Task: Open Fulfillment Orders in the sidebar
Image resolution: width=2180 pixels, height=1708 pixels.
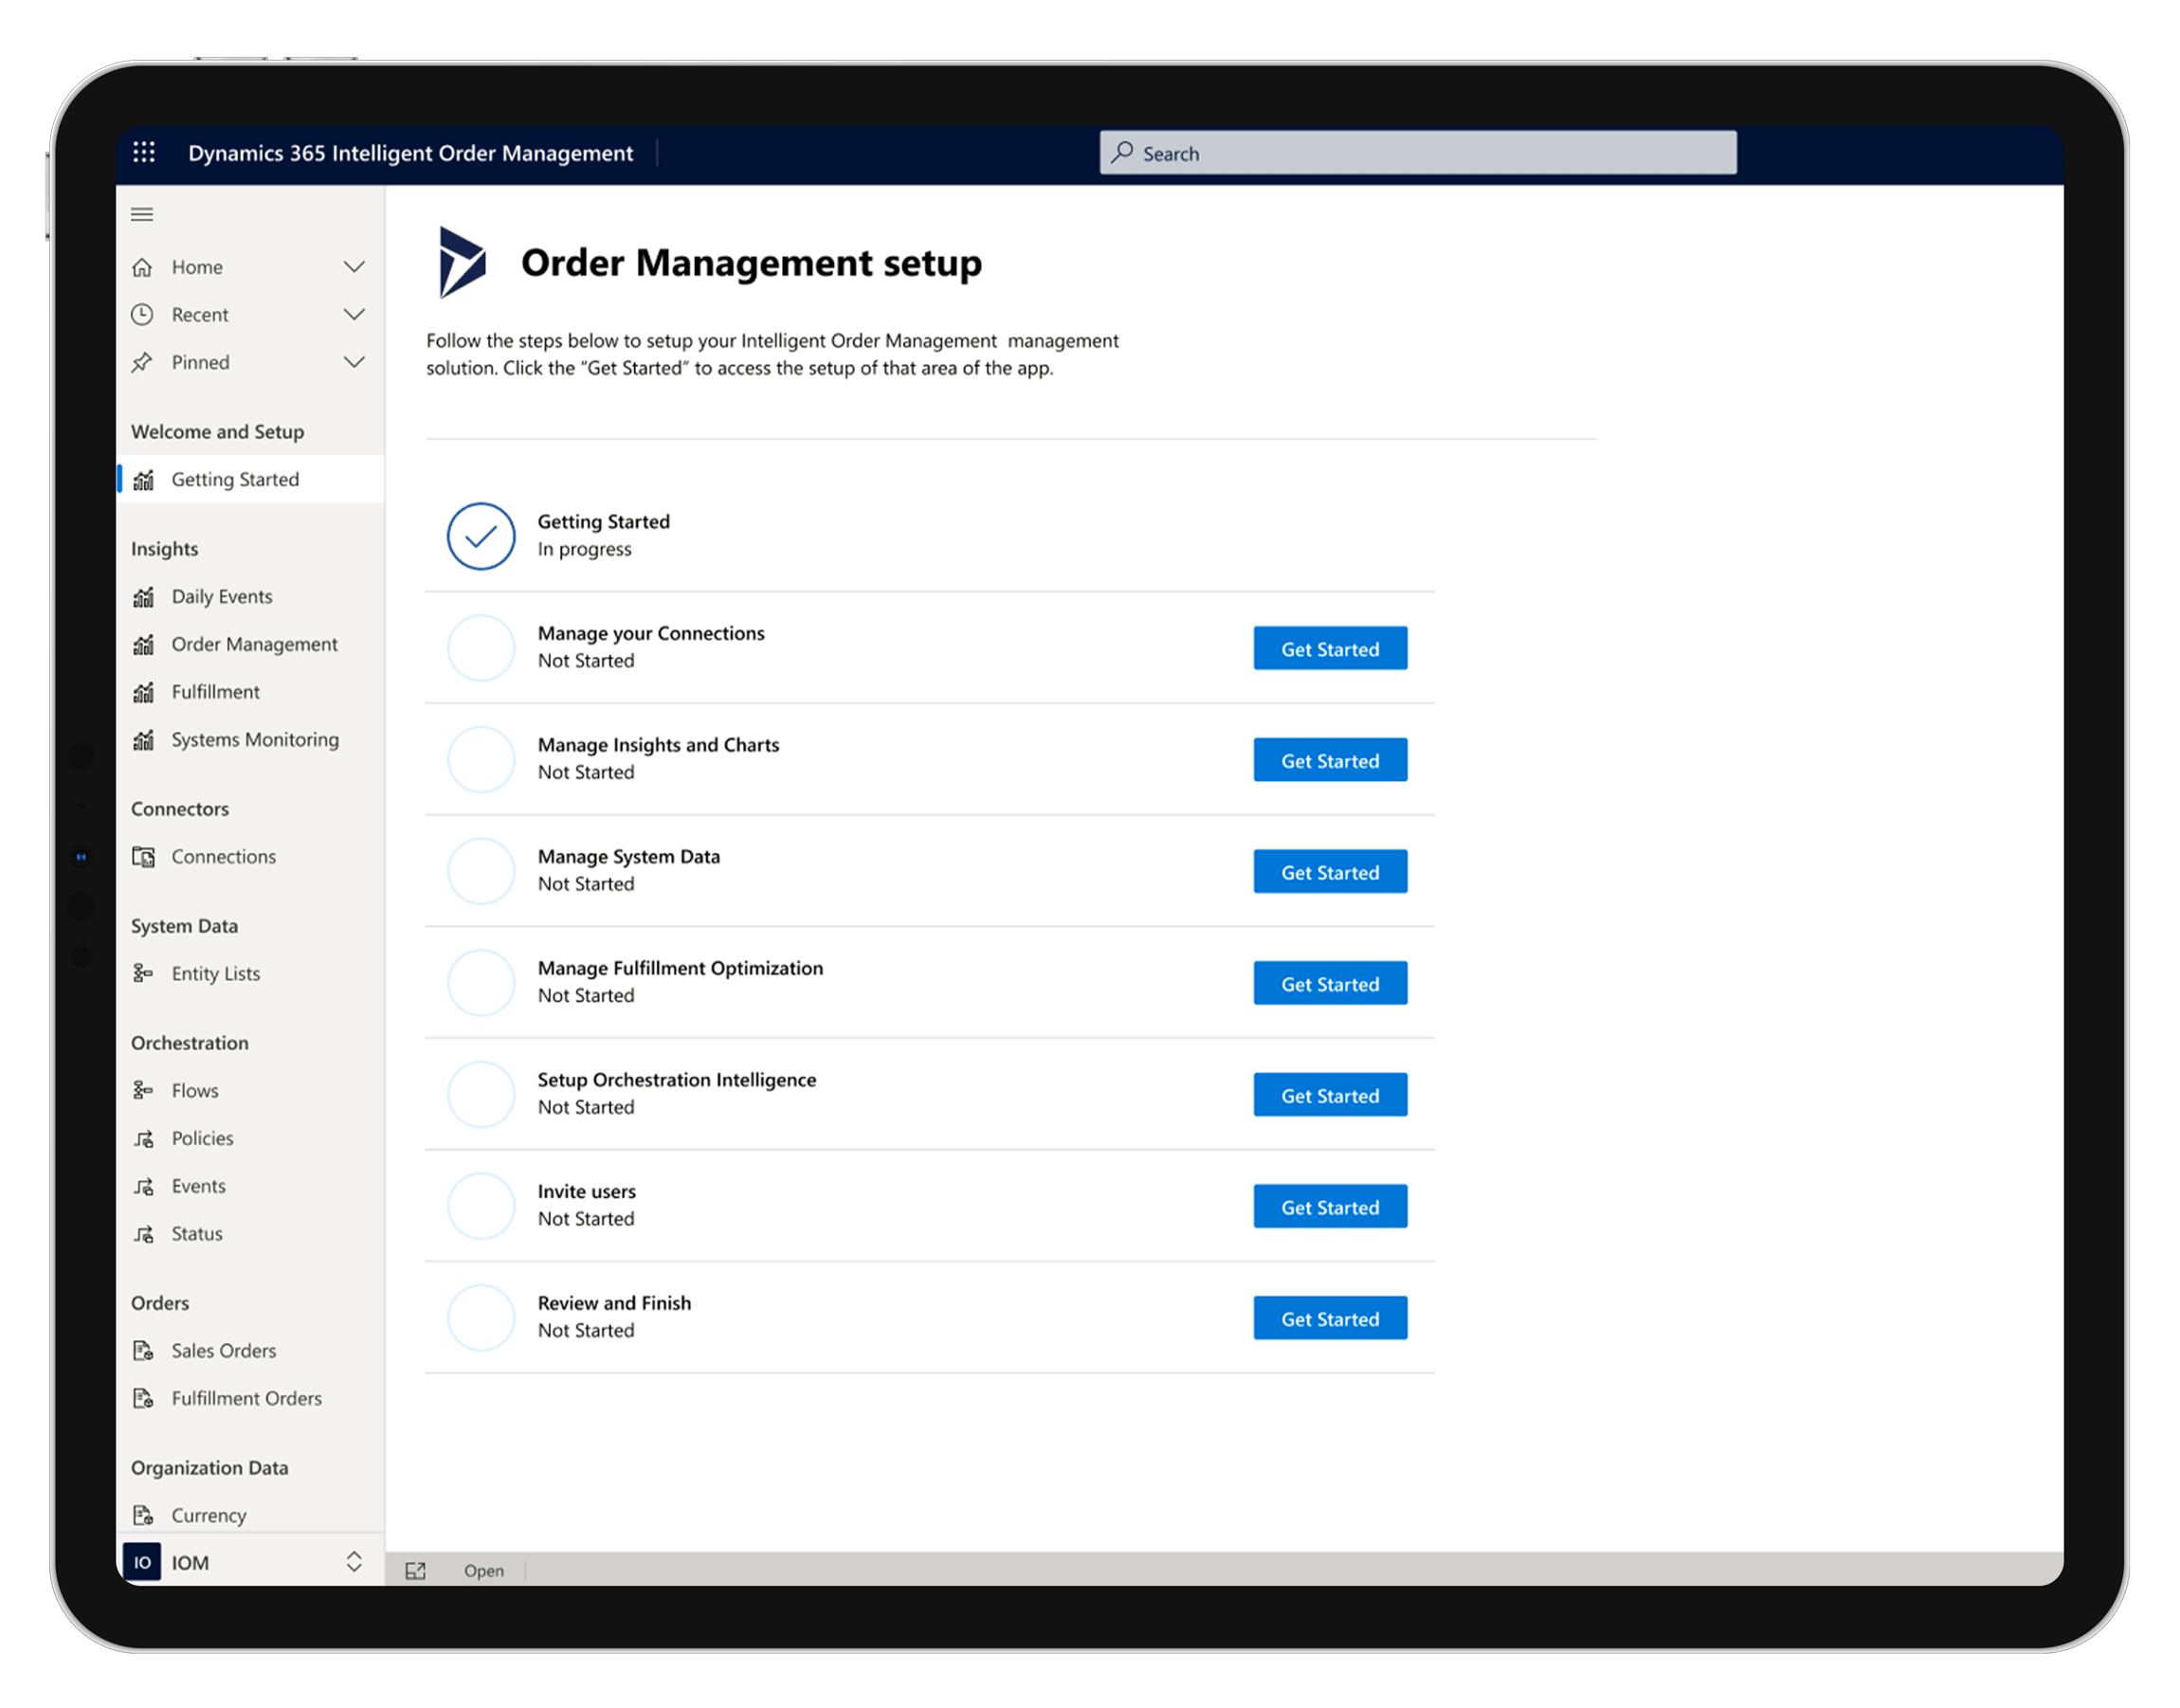Action: click(x=250, y=1398)
